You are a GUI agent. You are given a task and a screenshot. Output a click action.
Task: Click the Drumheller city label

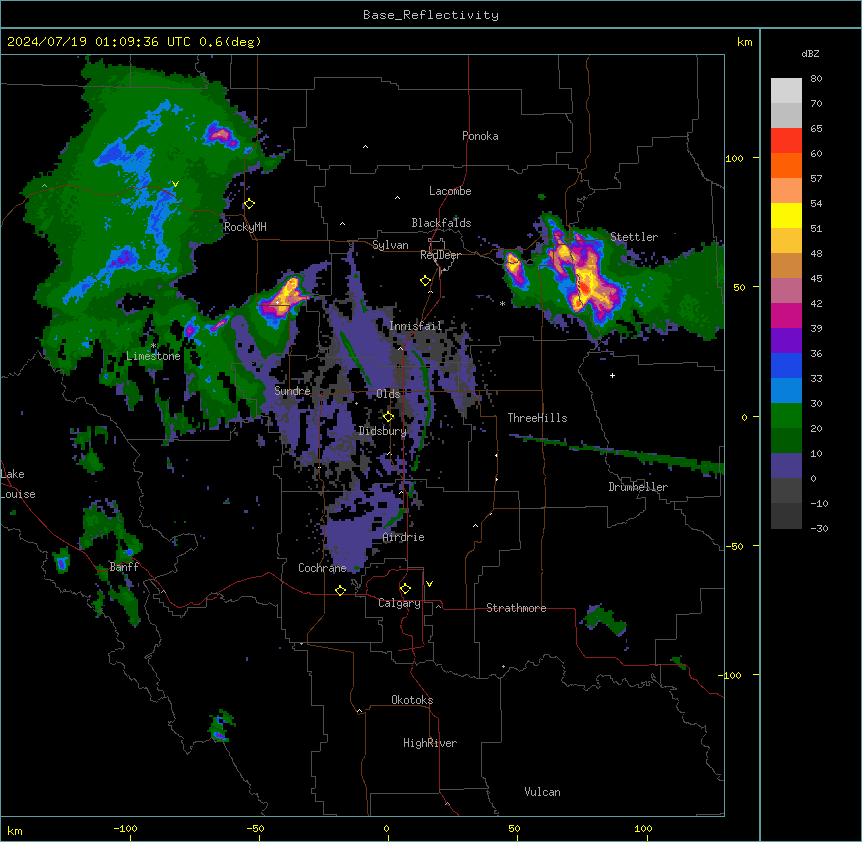tap(638, 487)
